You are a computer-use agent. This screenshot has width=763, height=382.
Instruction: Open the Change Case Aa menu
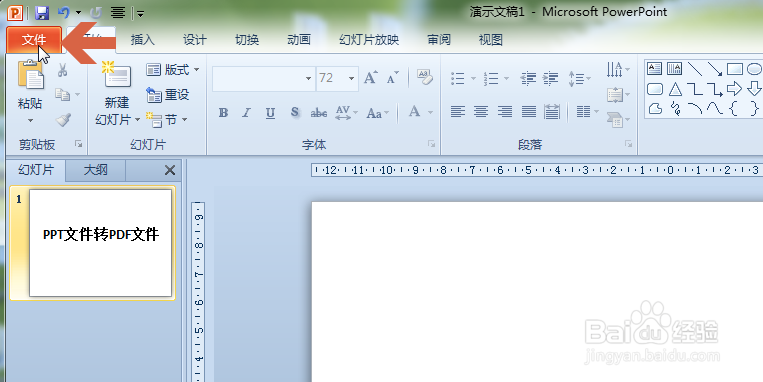(377, 113)
